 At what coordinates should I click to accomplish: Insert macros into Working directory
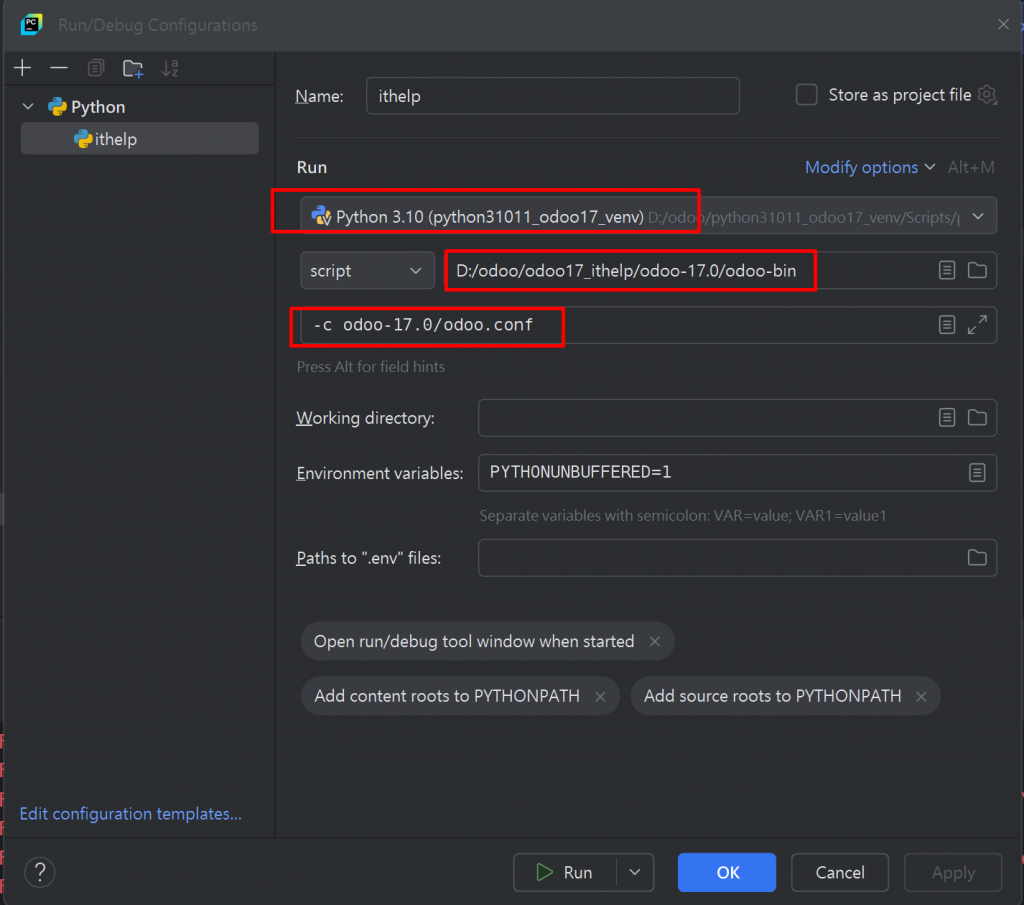point(947,418)
